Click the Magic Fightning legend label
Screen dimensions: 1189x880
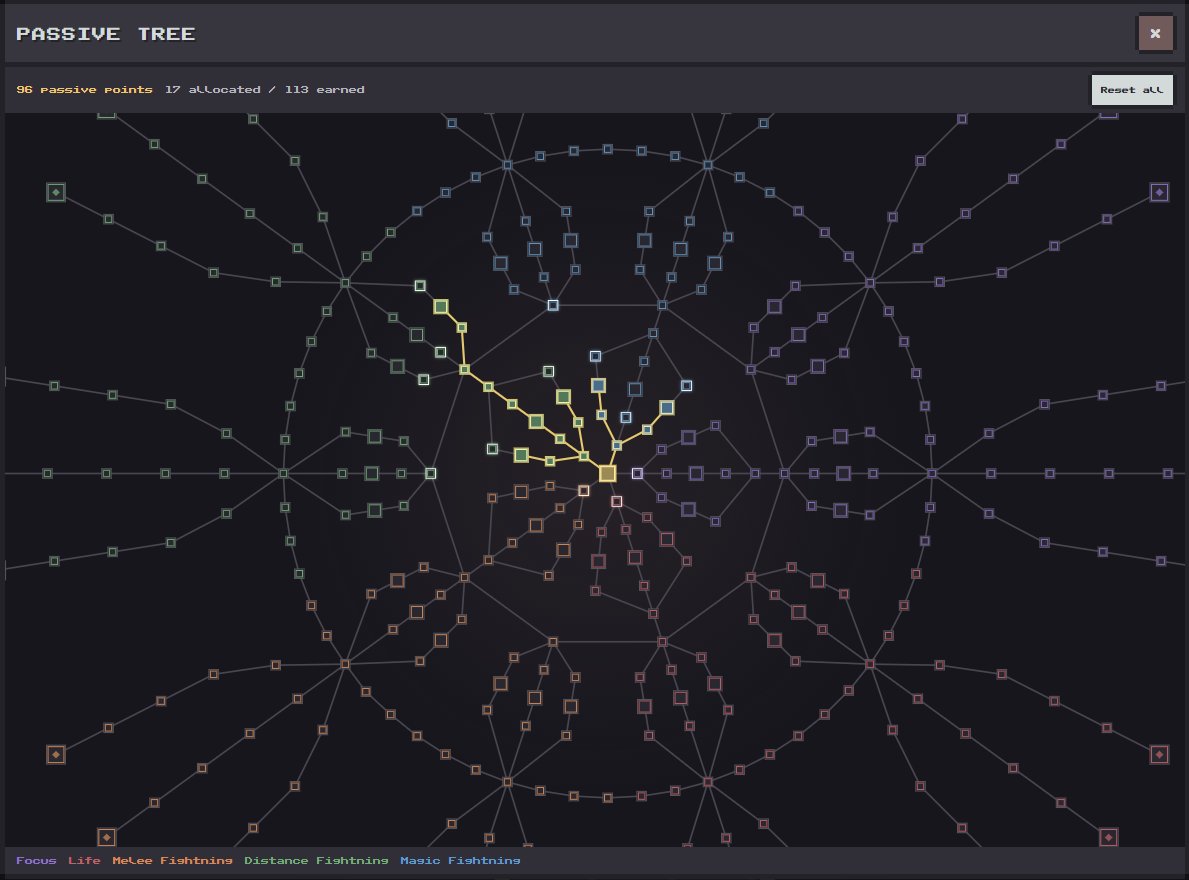[x=460, y=860]
